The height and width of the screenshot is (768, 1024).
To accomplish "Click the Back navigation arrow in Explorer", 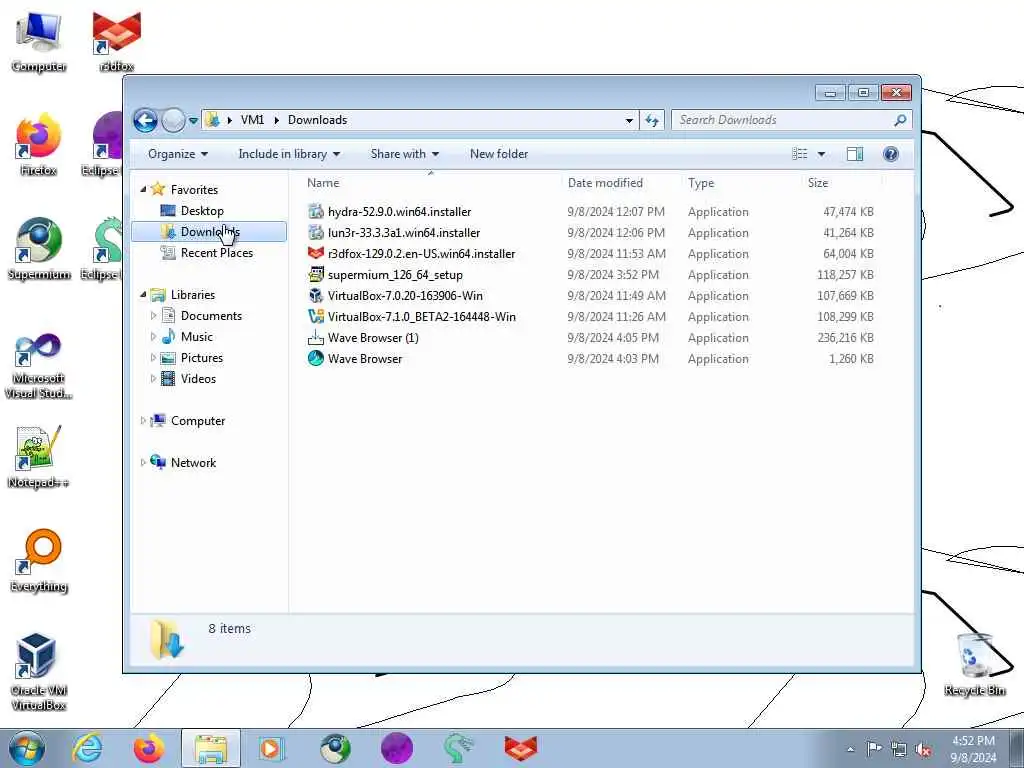I will 145,120.
